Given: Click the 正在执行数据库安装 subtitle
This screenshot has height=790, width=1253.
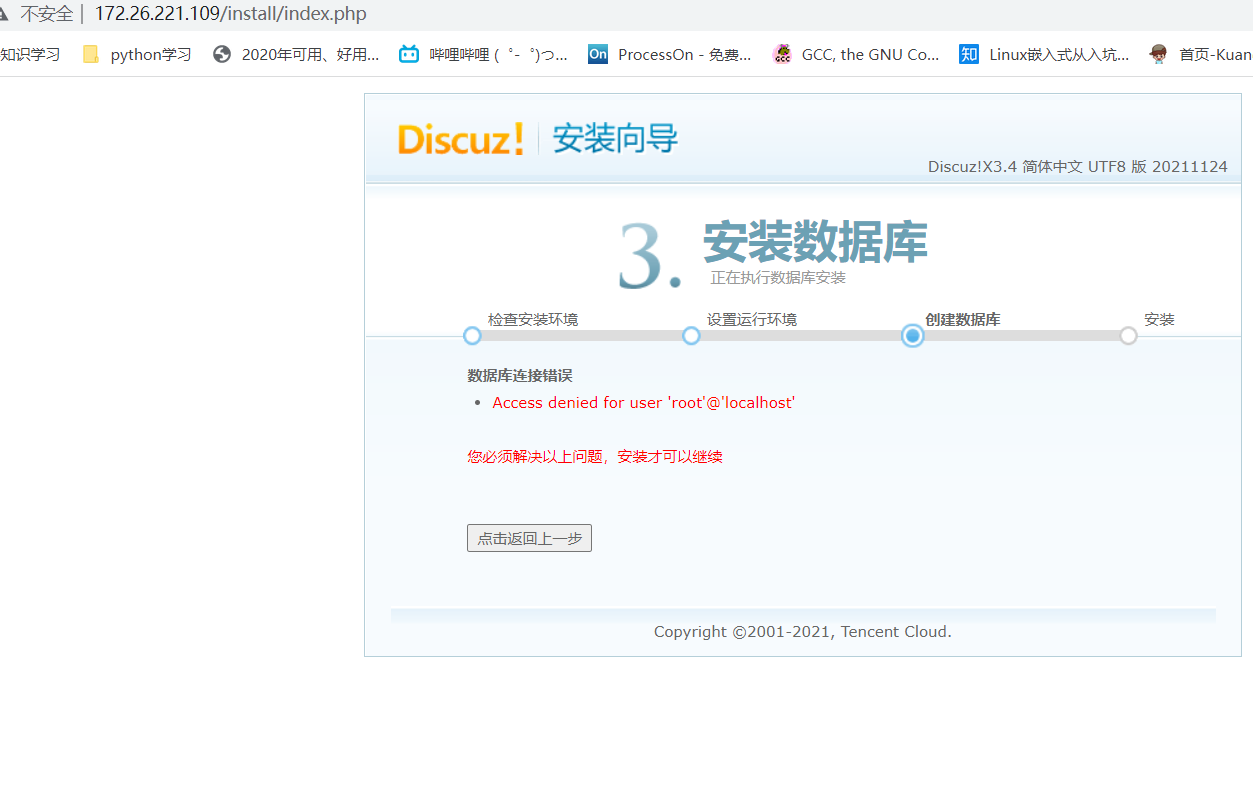Looking at the screenshot, I should [778, 278].
